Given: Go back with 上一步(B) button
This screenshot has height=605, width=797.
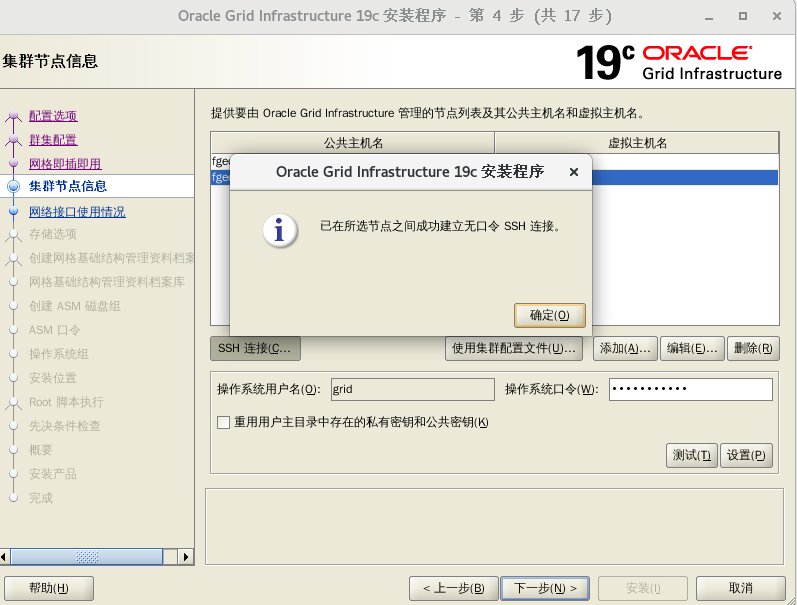Looking at the screenshot, I should tap(453, 588).
